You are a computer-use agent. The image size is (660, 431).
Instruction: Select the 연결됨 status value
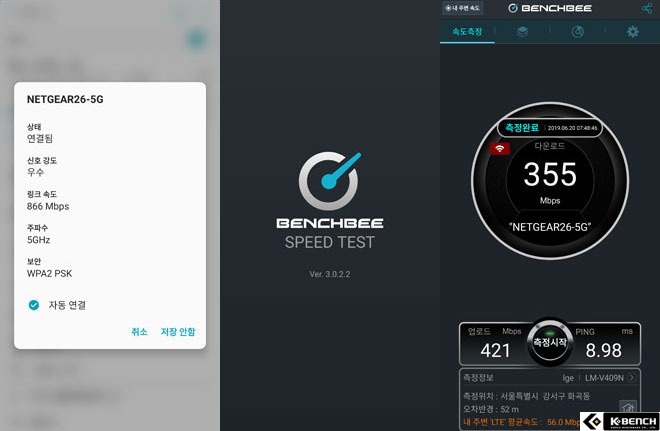point(40,138)
